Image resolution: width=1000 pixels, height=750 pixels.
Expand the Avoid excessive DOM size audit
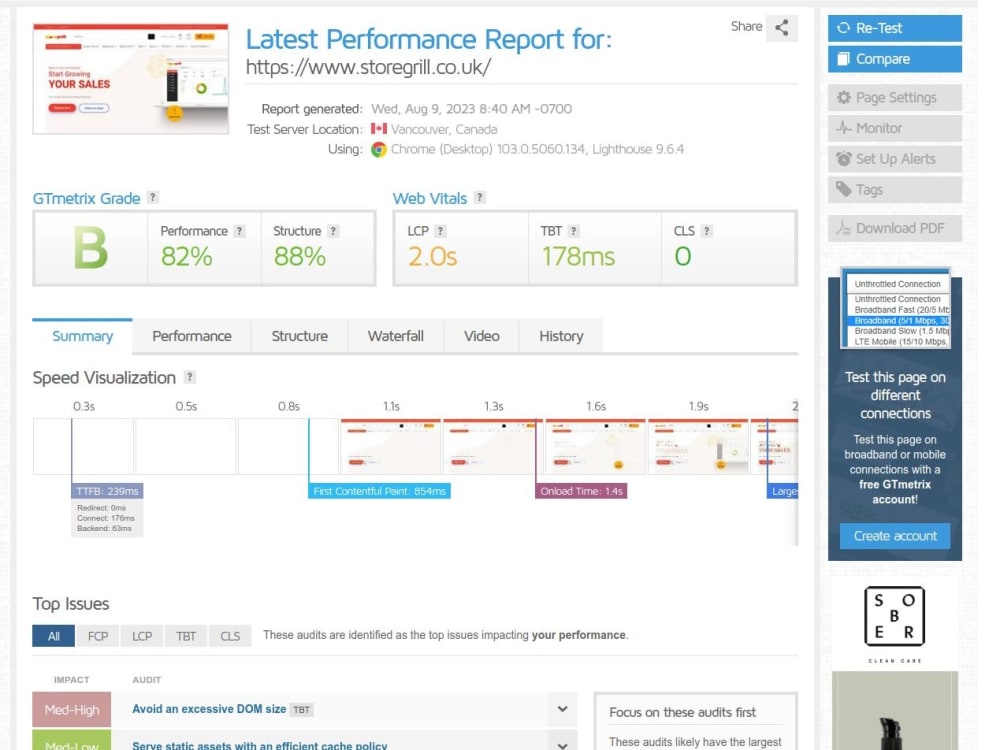tap(562, 709)
